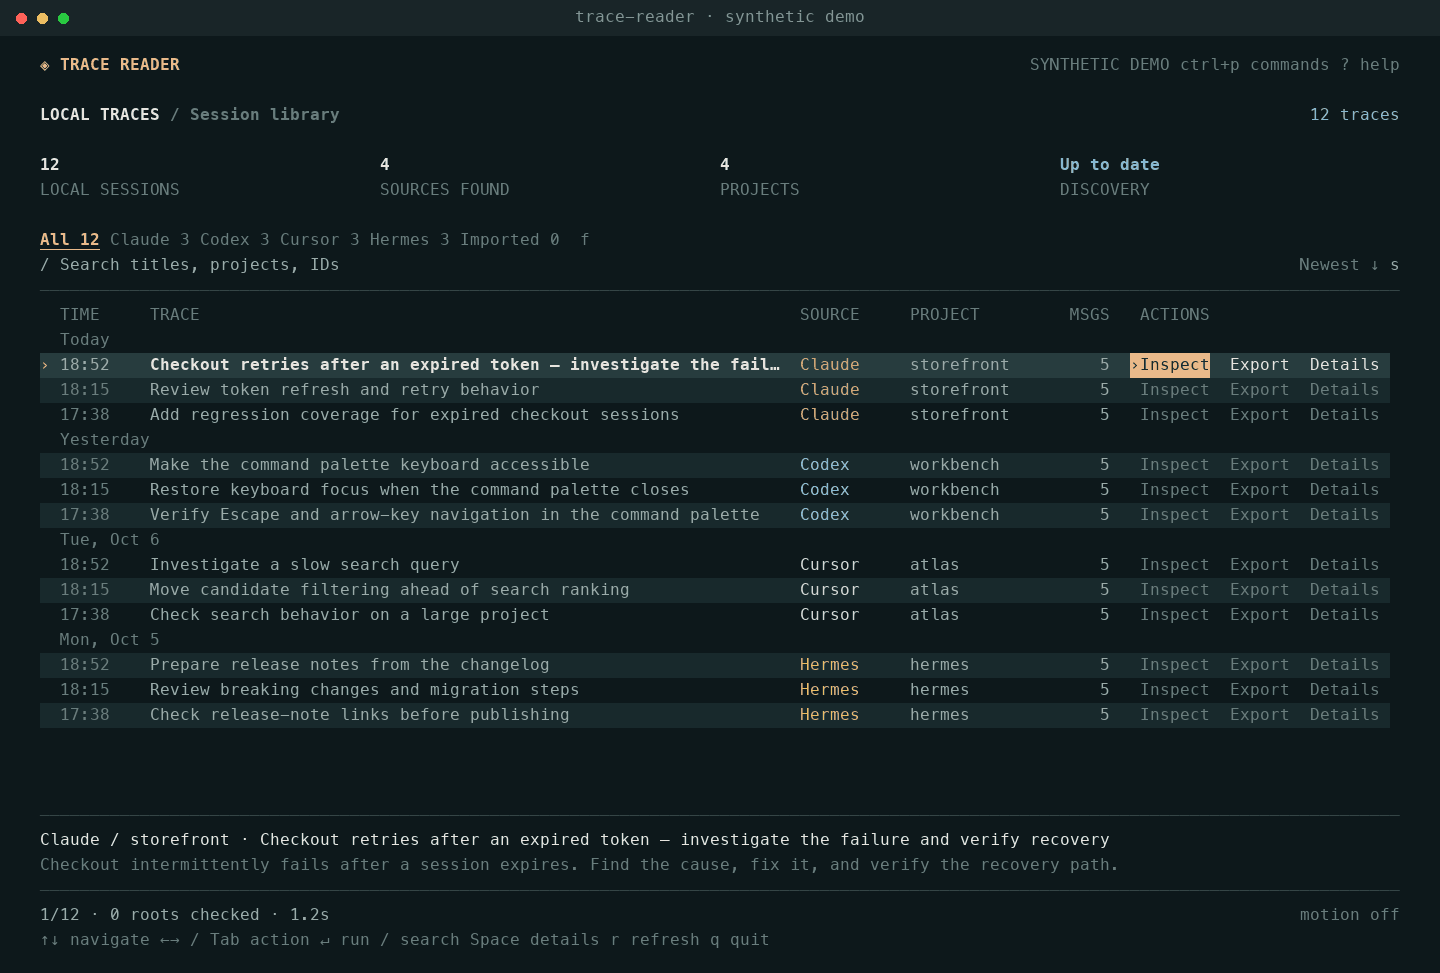Click the SOURCE column header
This screenshot has height=973, width=1440.
pyautogui.click(x=830, y=315)
